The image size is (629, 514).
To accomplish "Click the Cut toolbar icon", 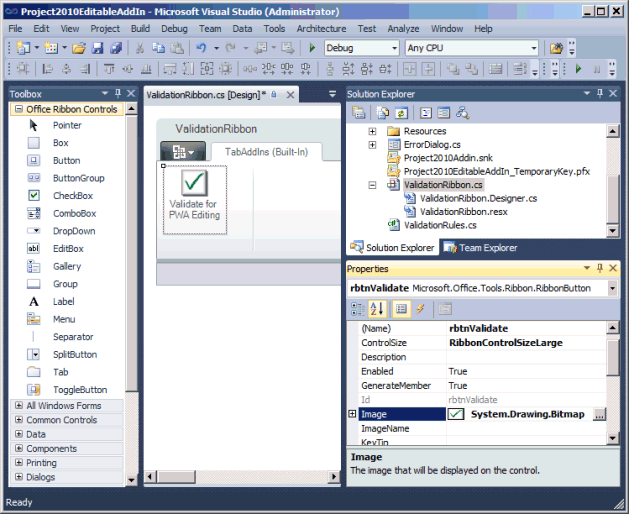I will 140,48.
